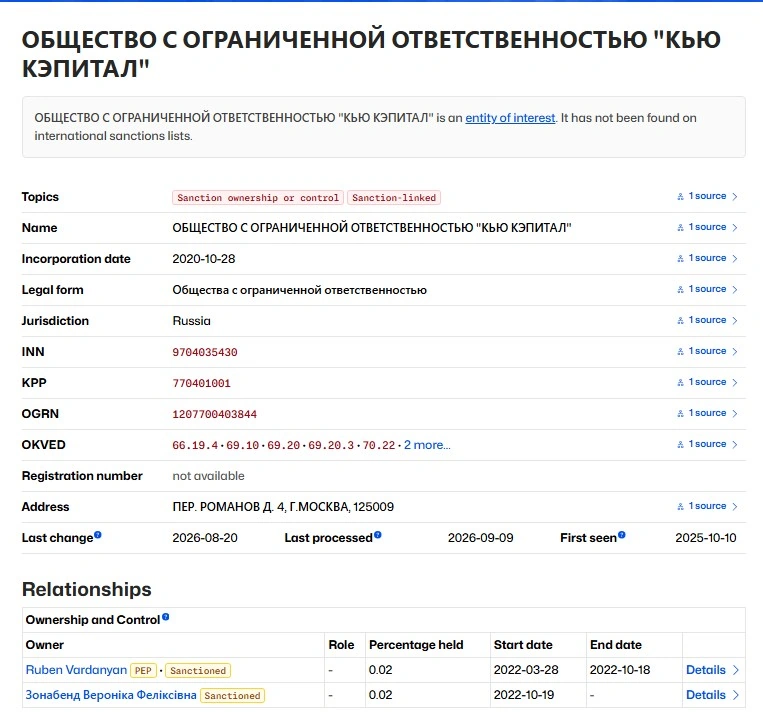Click the source icon in Address row

(680, 506)
